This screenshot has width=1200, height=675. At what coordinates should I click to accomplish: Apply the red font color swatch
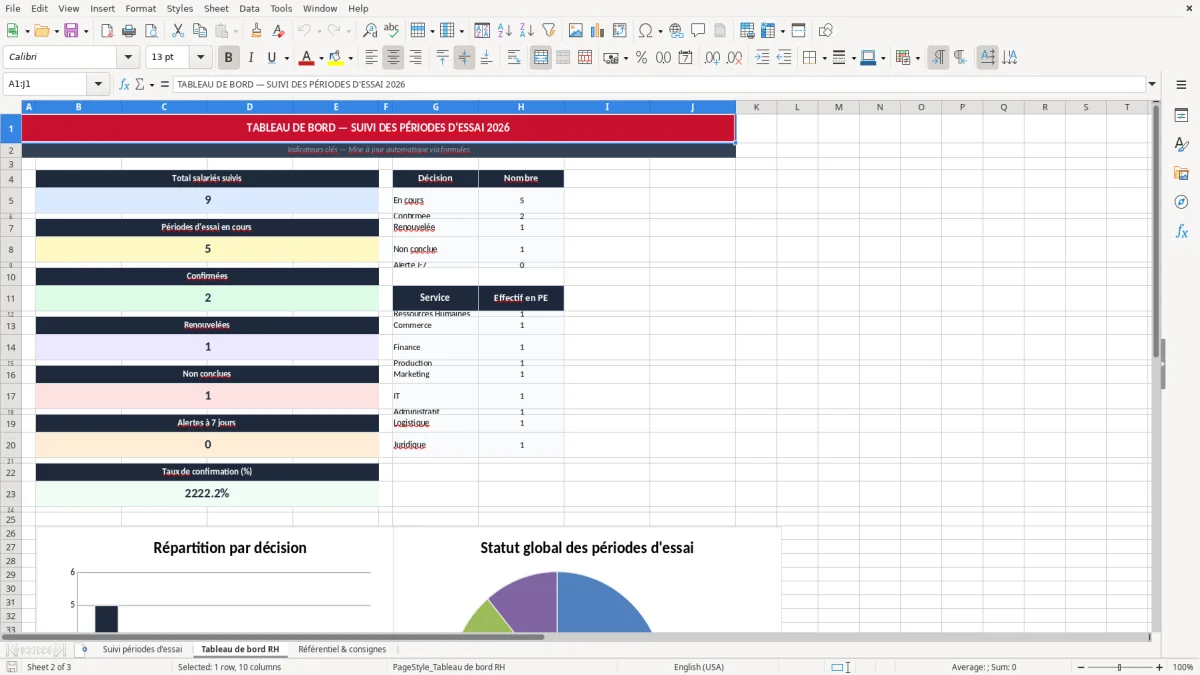pos(307,58)
